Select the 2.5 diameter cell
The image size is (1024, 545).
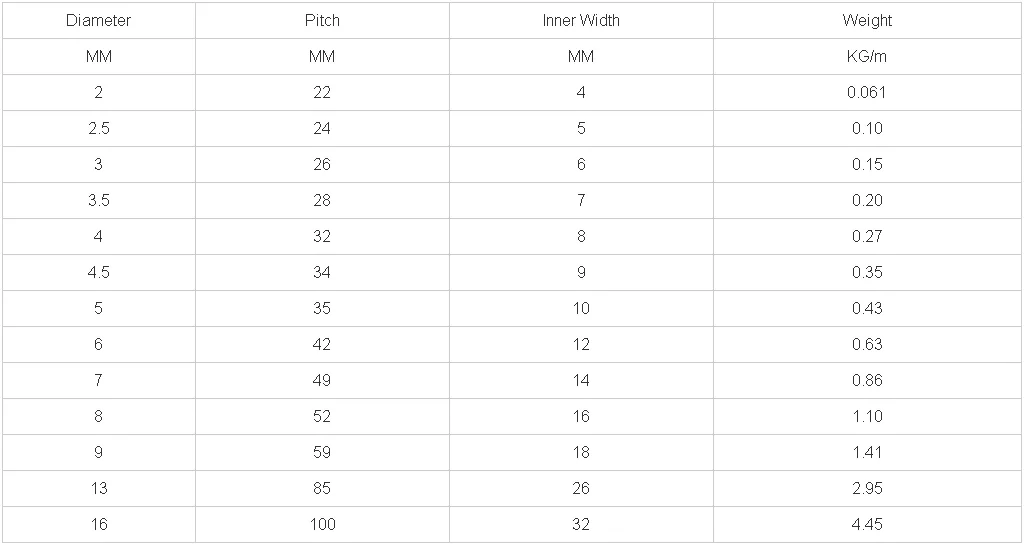tap(98, 128)
